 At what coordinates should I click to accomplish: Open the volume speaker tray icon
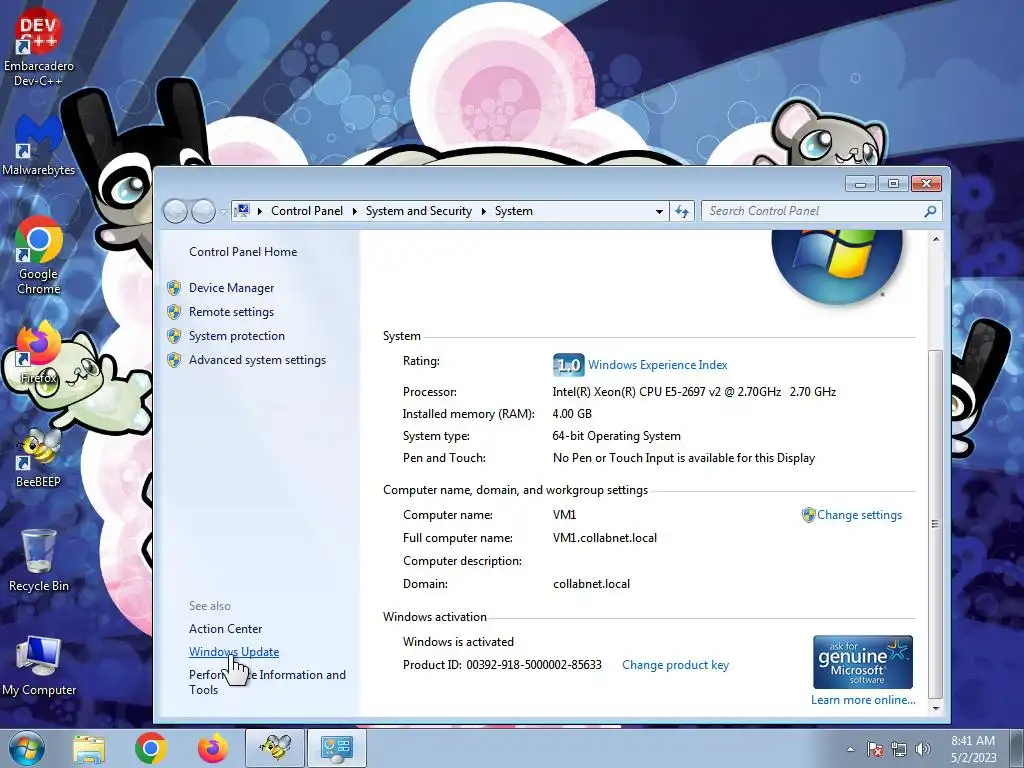coord(923,749)
